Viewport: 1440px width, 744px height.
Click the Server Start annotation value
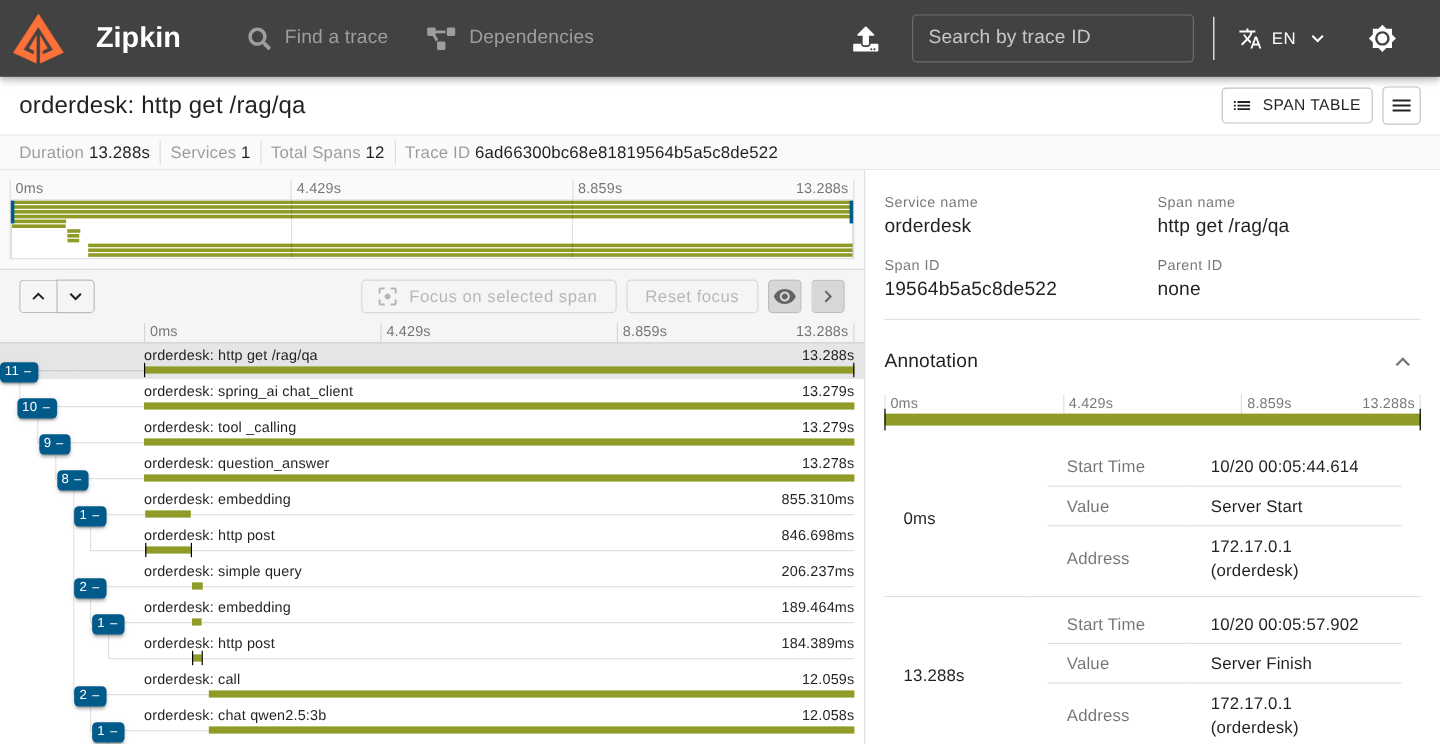(1256, 507)
